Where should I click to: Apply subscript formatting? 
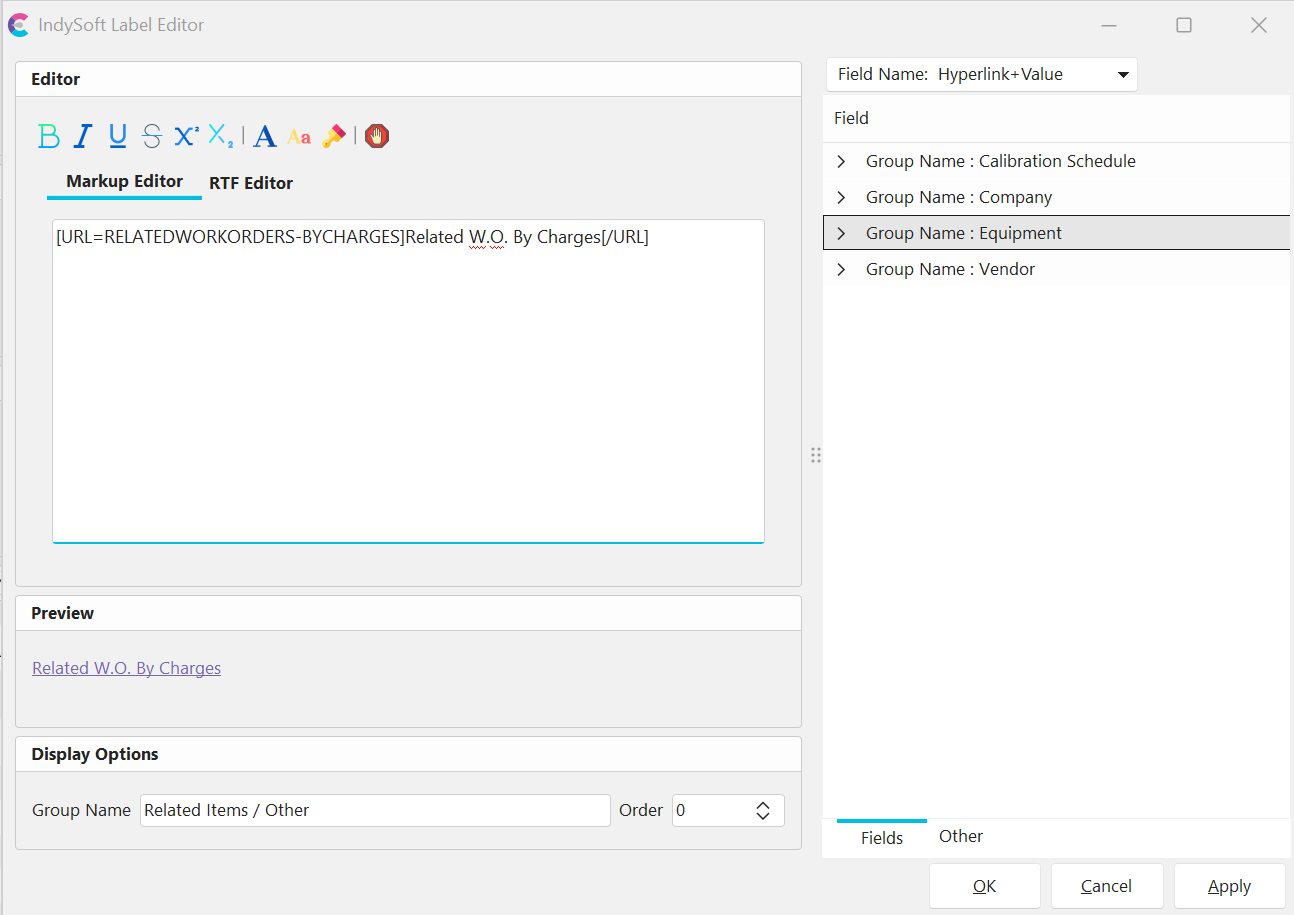pos(221,136)
